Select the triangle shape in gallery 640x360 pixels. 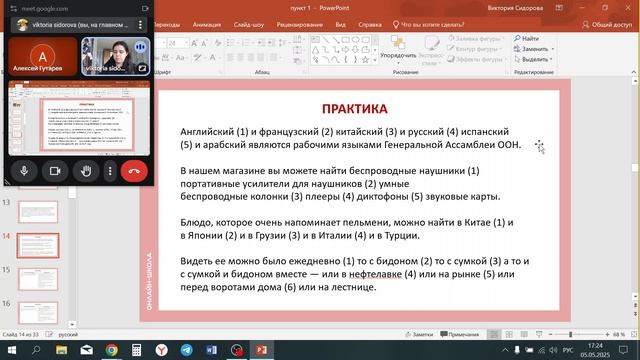[316, 50]
